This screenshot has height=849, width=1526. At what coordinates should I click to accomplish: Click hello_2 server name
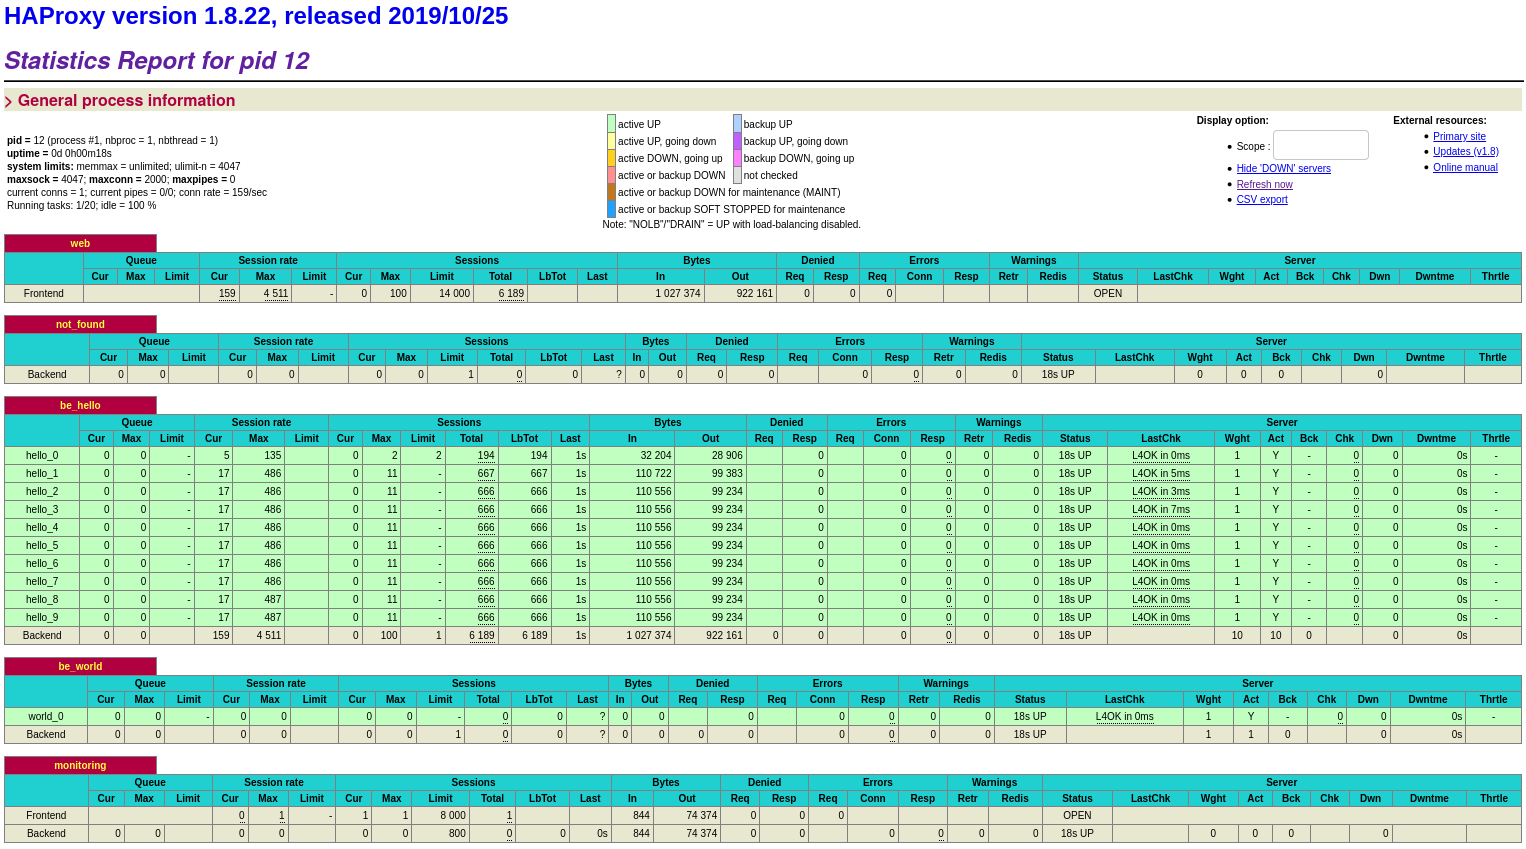coord(42,491)
